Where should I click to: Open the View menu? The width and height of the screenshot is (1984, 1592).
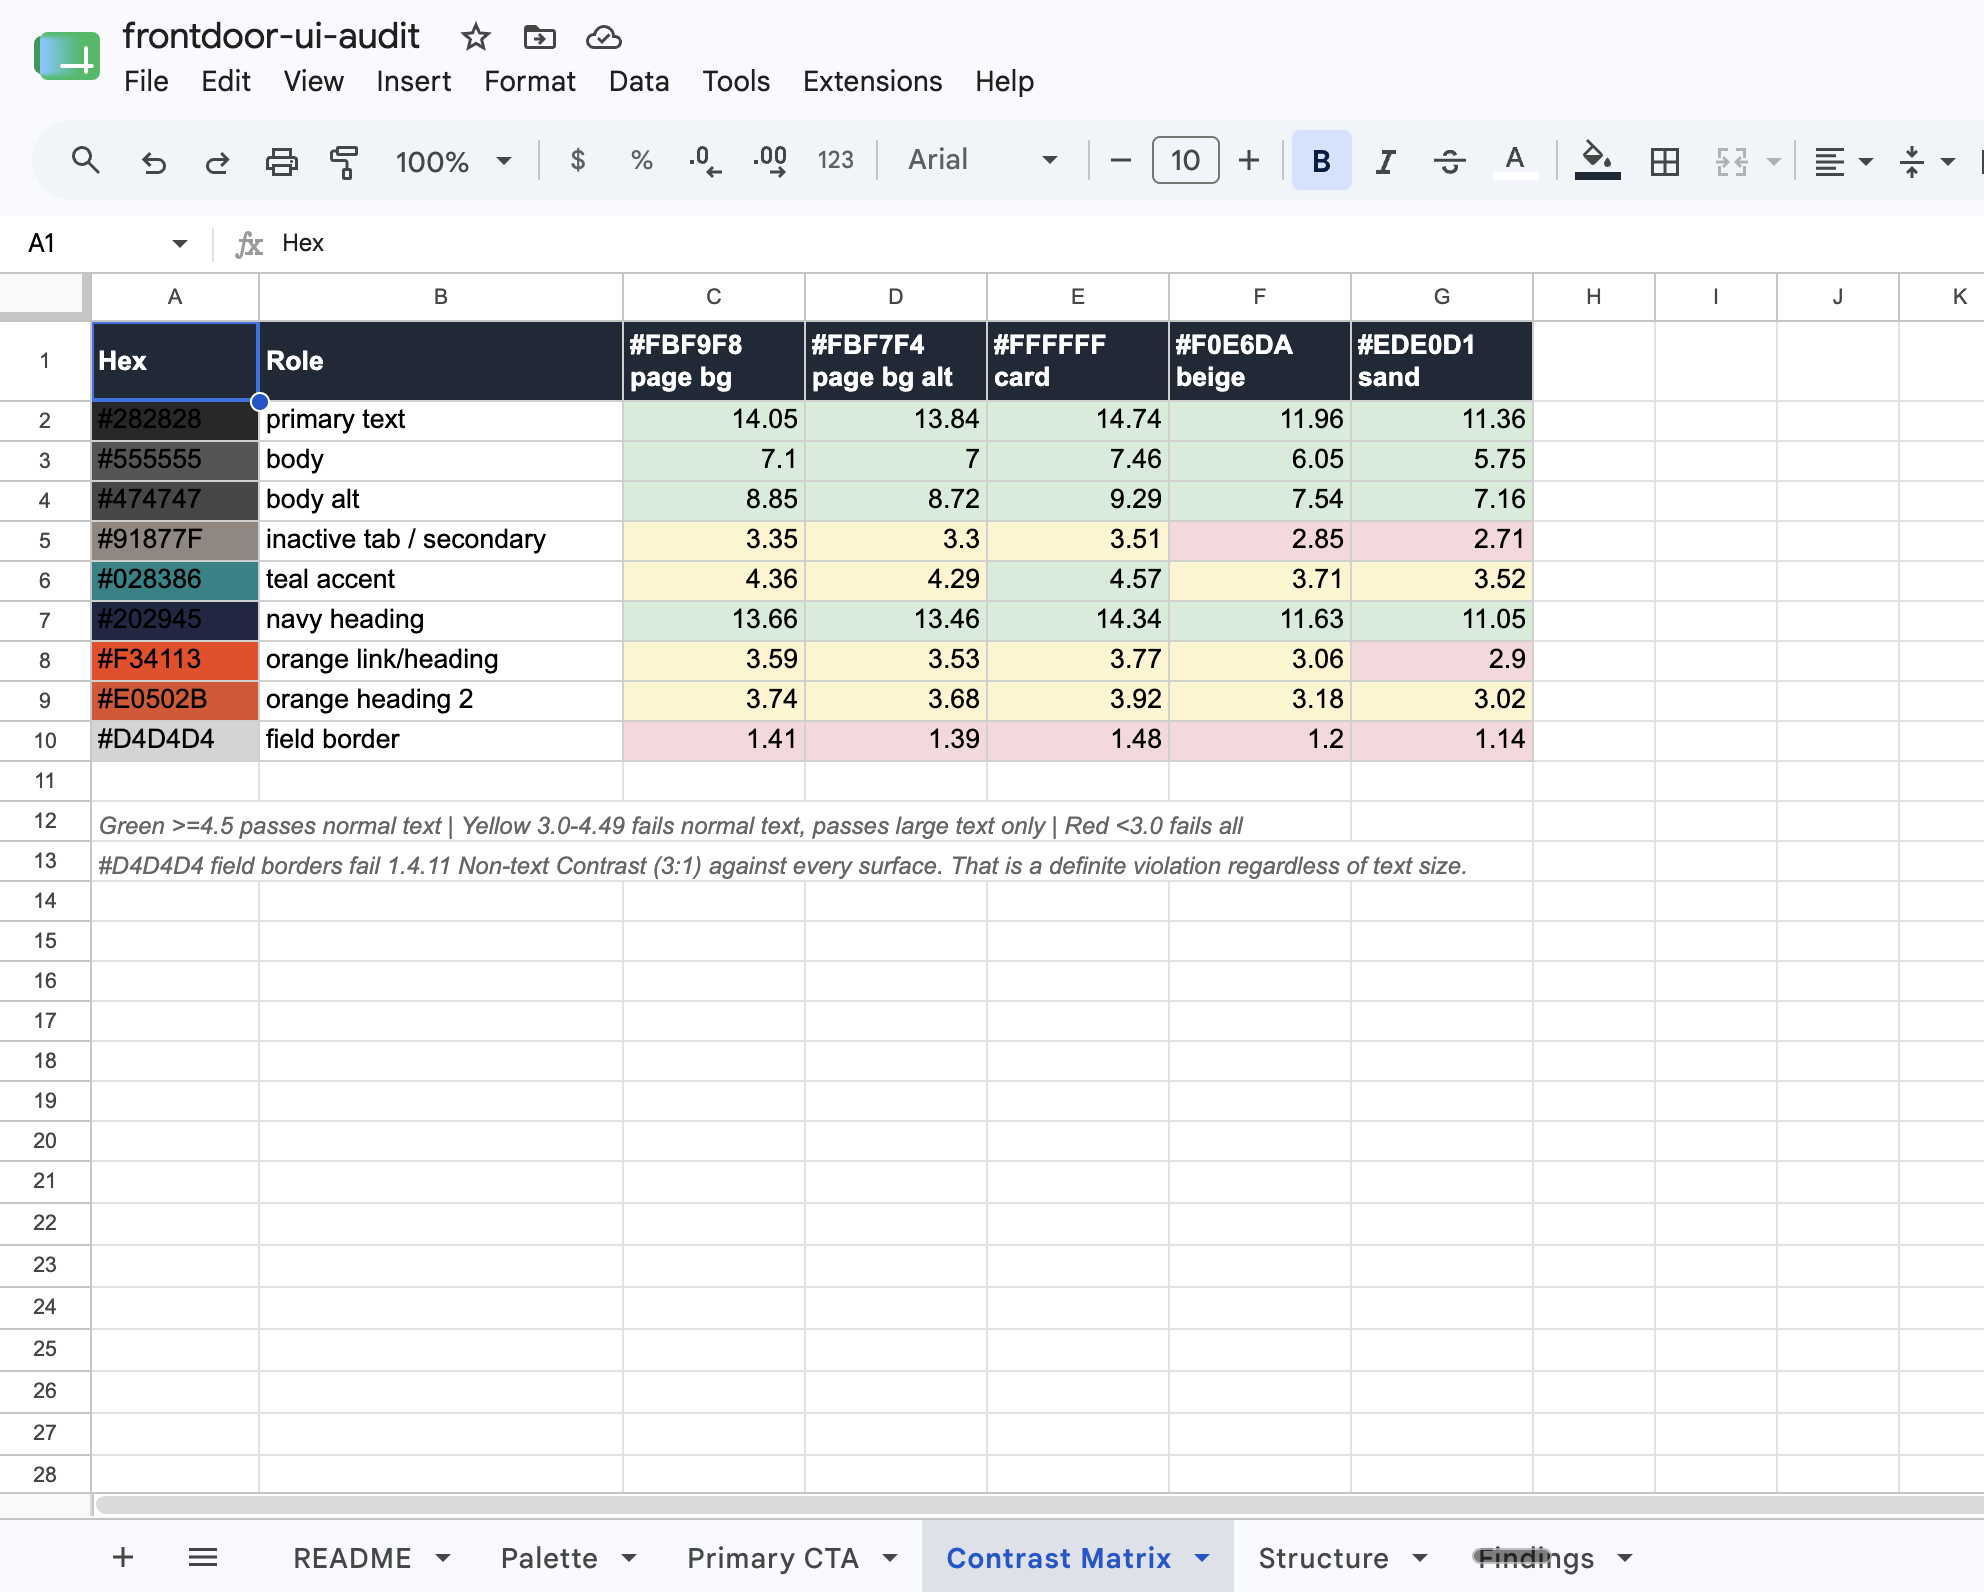313,81
